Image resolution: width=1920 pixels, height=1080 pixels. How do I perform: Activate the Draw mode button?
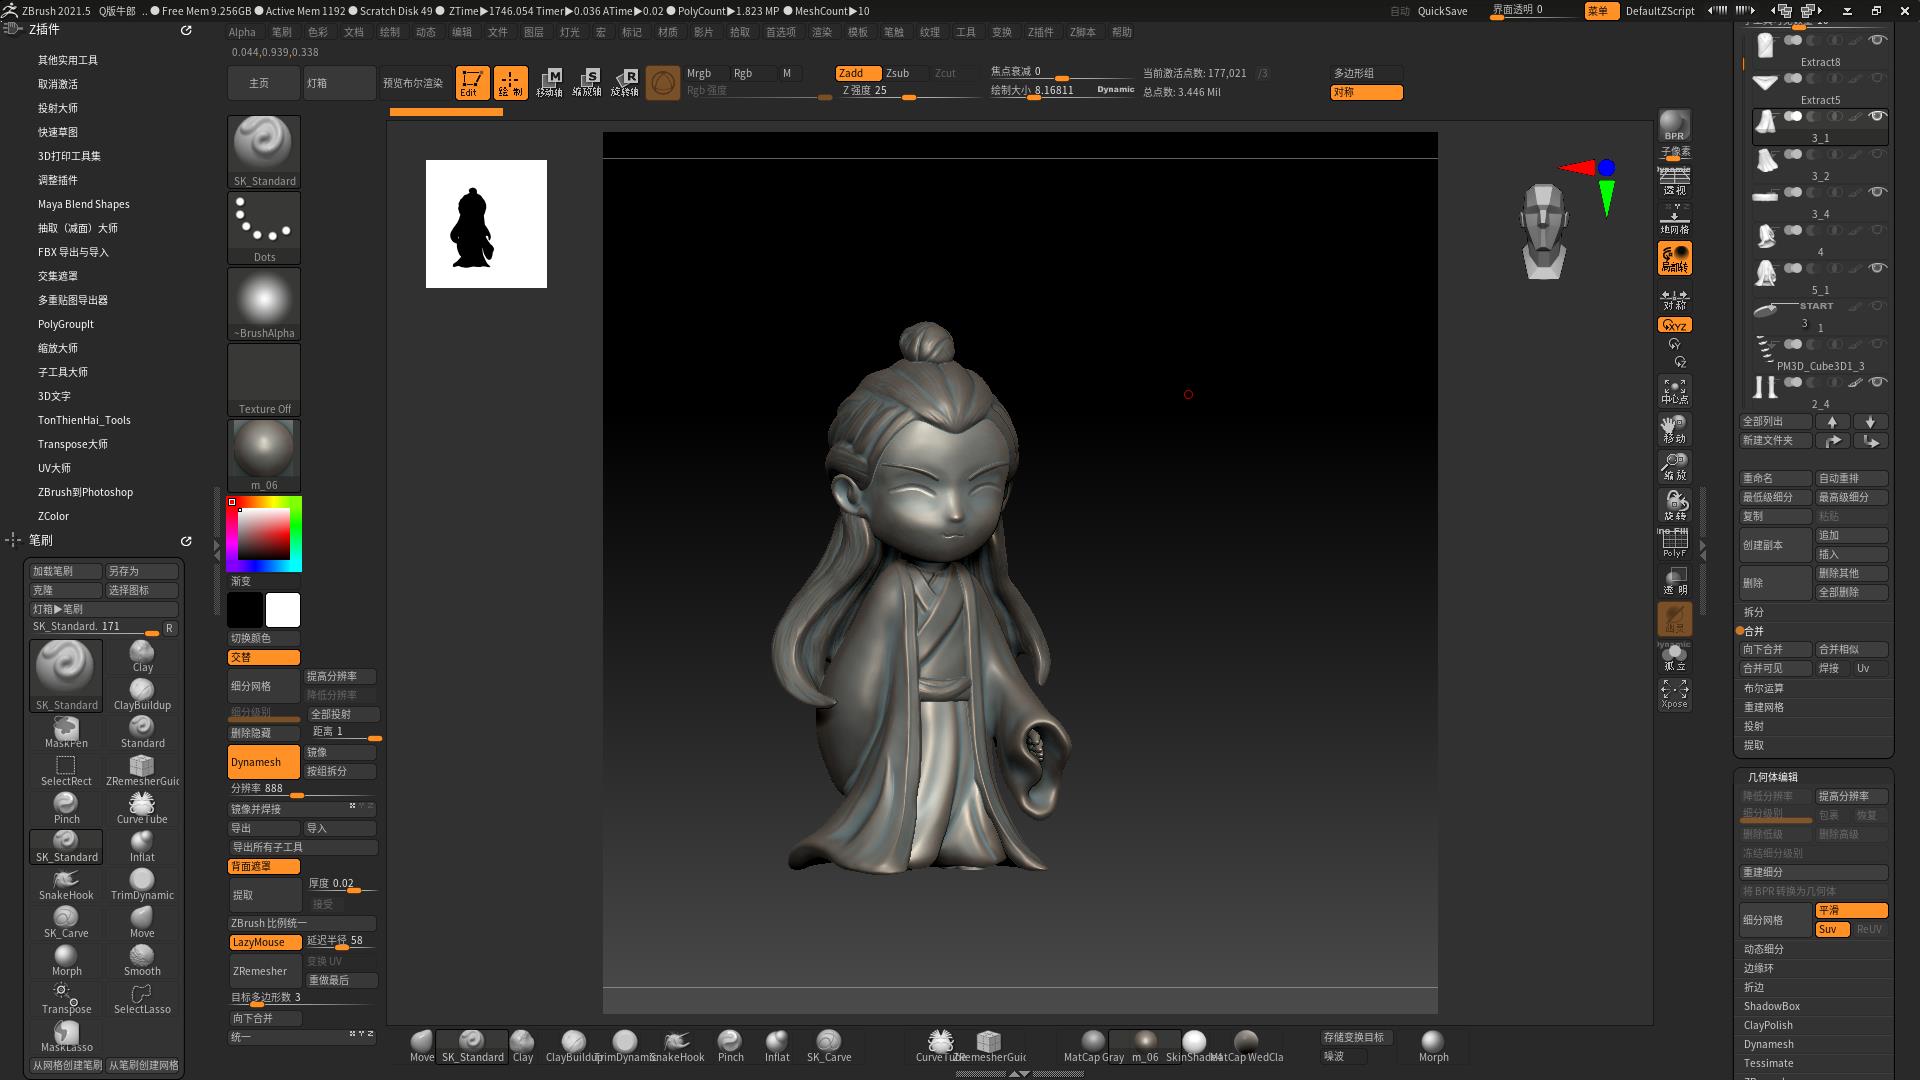(510, 82)
